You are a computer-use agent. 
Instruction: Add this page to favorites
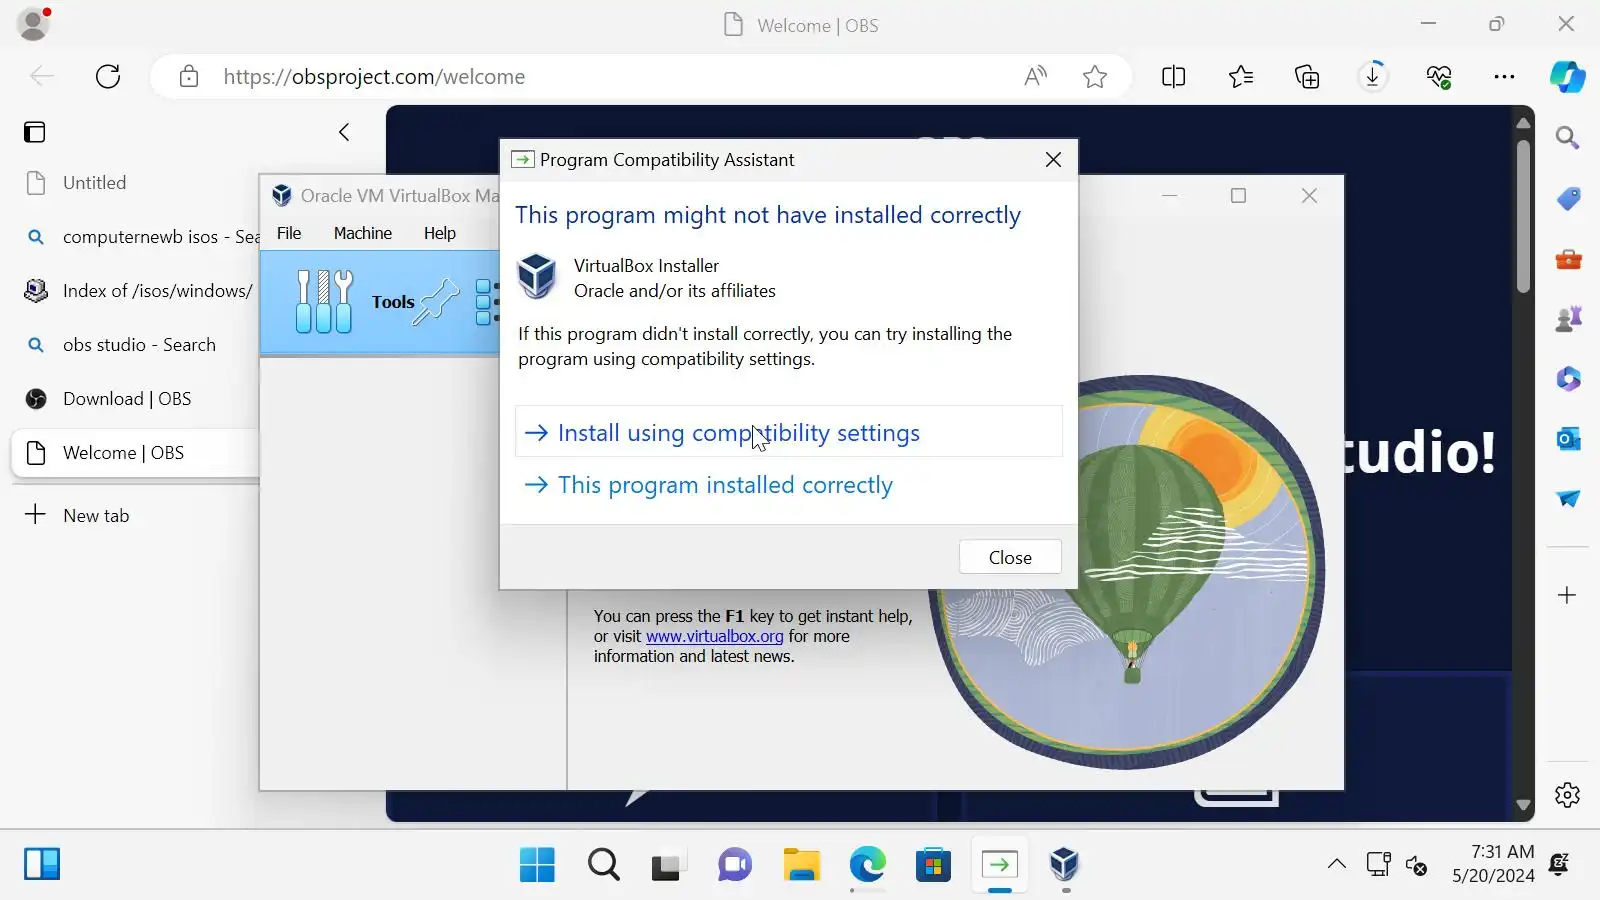click(1095, 77)
